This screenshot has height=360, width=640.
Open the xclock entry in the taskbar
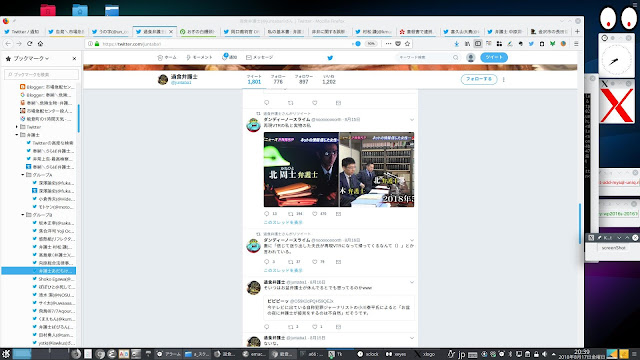click(368, 354)
